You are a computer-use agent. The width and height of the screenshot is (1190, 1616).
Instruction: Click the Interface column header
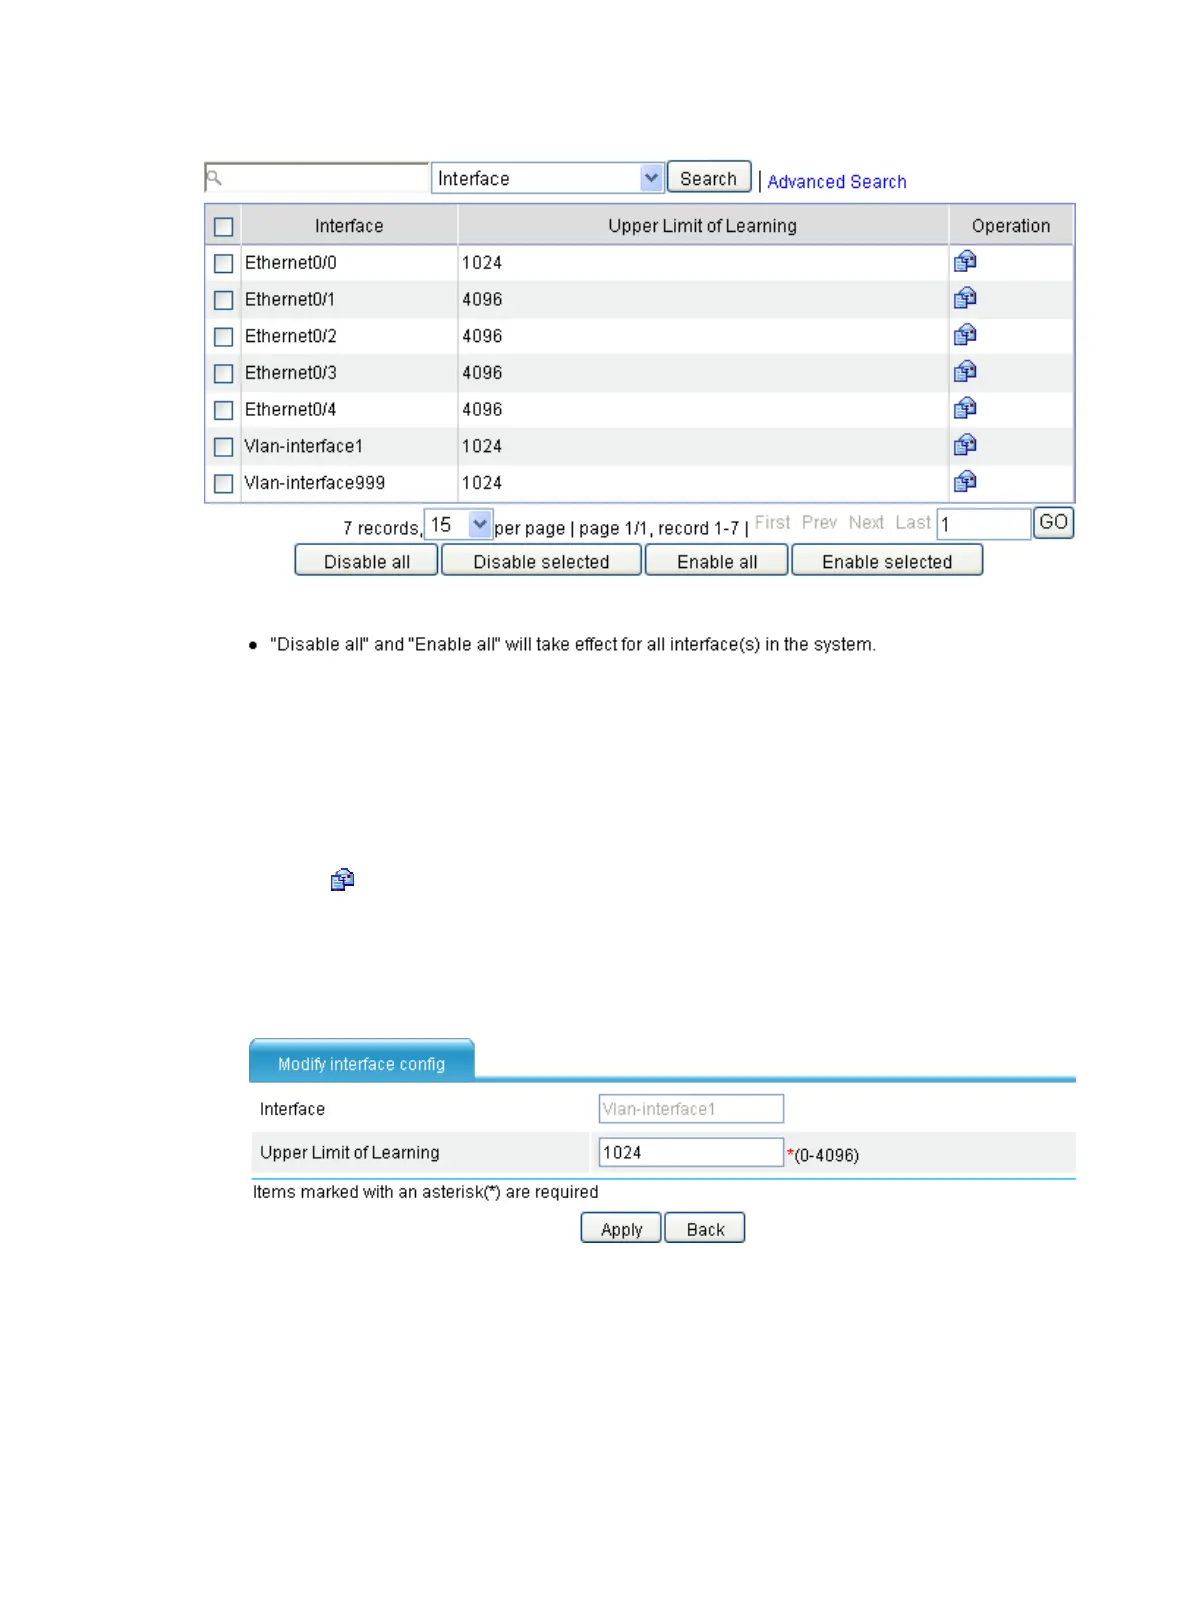pyautogui.click(x=349, y=226)
